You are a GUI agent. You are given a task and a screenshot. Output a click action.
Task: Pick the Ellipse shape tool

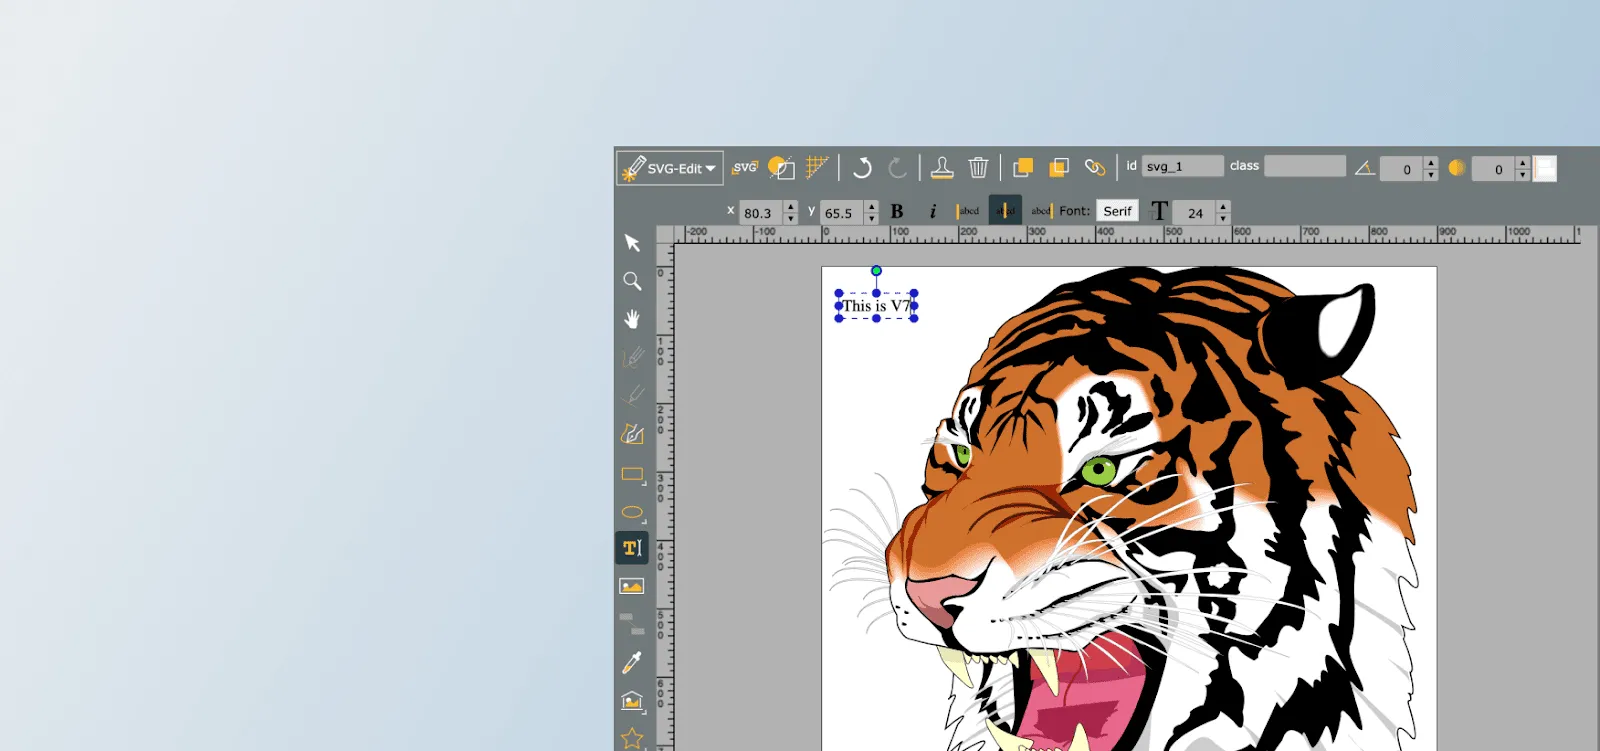click(x=632, y=513)
